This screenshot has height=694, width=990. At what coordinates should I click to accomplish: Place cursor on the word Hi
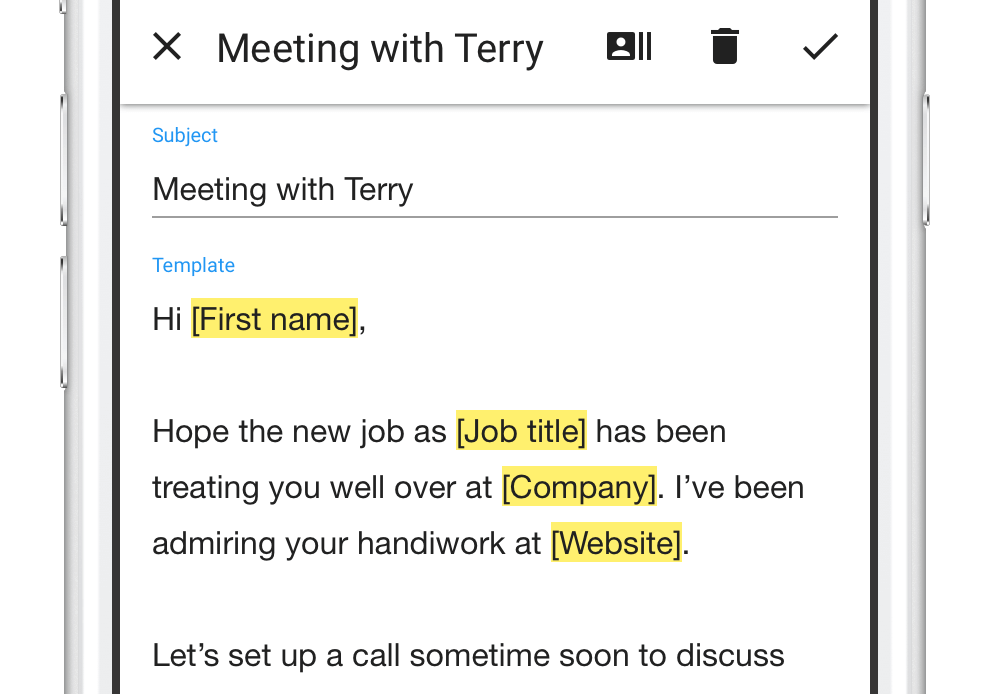click(x=167, y=319)
